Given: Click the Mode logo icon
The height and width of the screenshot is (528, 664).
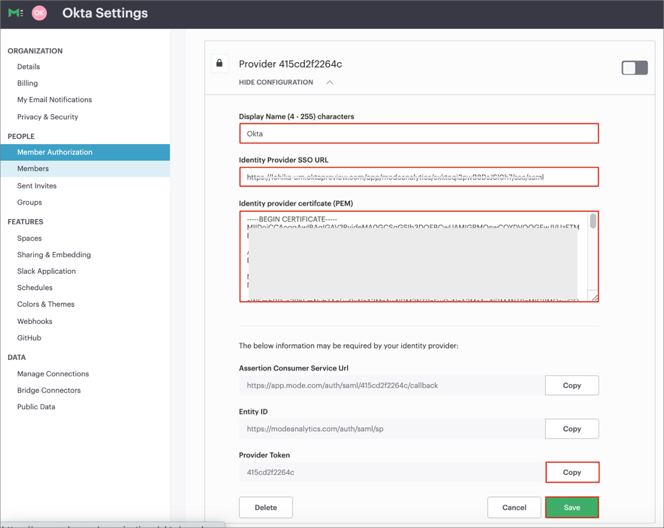Looking at the screenshot, I should point(15,13).
